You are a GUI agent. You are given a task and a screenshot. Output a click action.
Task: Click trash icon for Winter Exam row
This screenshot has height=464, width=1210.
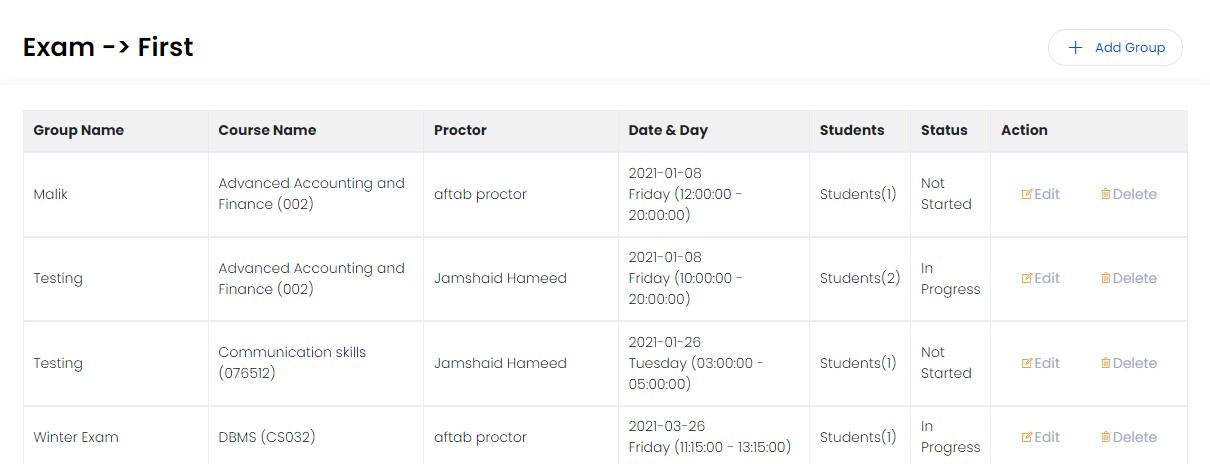(x=1105, y=438)
